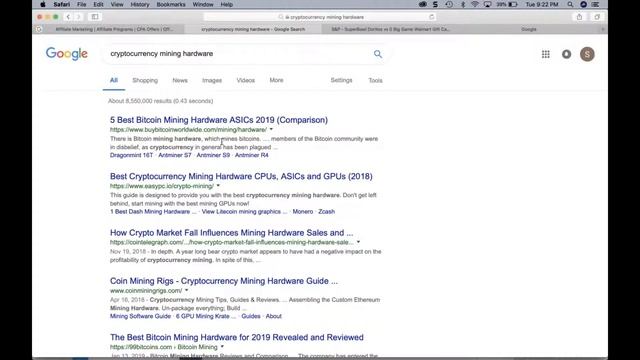Select the Videos results tab
This screenshot has height=360, width=640.
point(246,80)
